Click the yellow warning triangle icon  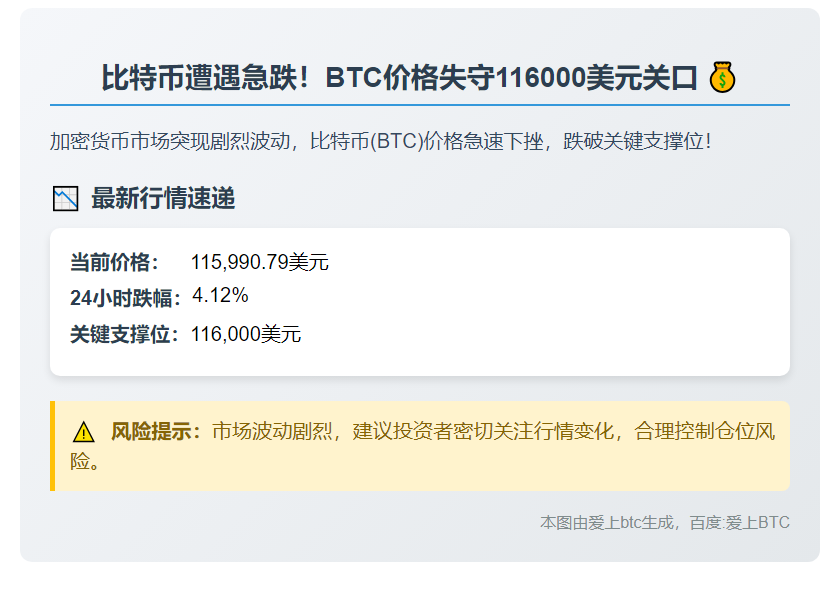click(84, 432)
